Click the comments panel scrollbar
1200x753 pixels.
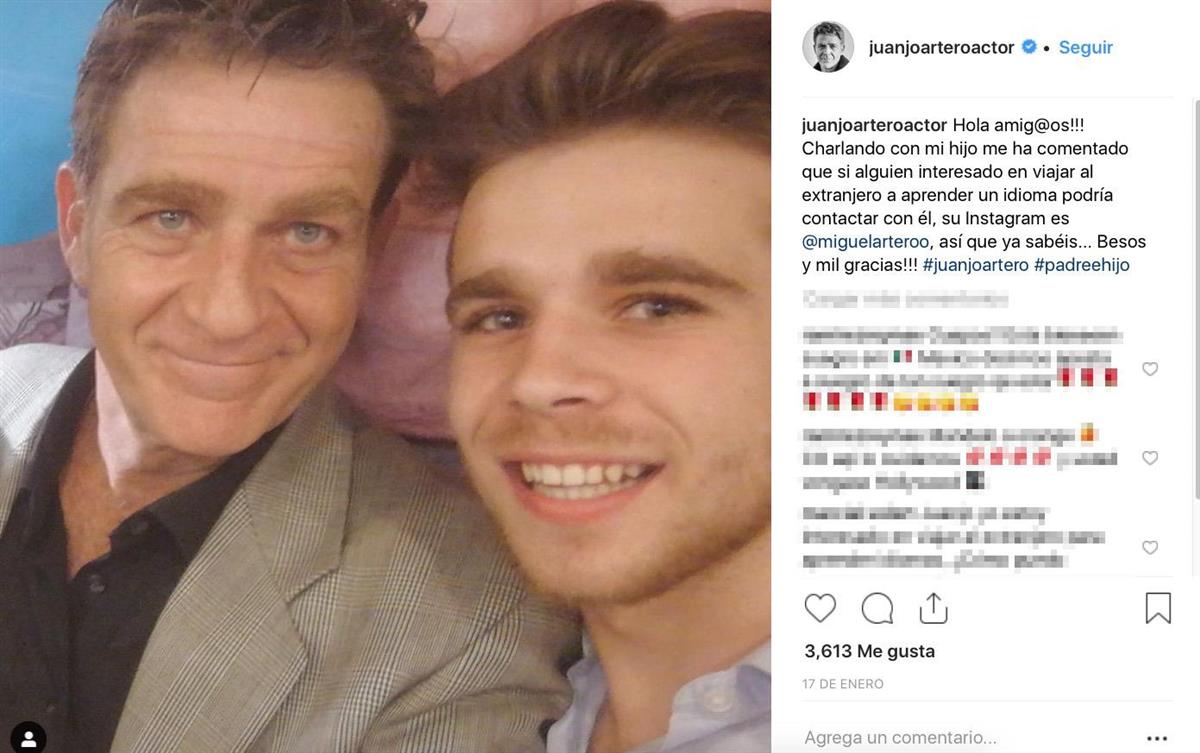(1196, 300)
